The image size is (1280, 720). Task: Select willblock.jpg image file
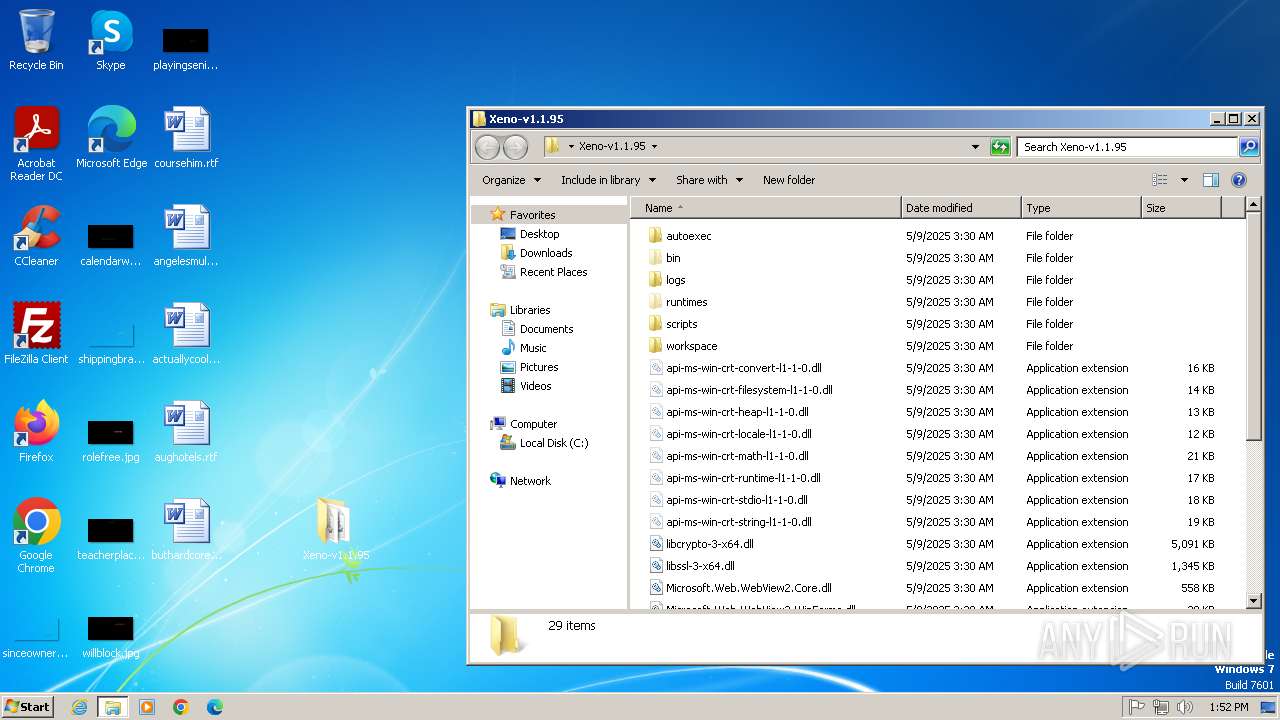pos(110,636)
